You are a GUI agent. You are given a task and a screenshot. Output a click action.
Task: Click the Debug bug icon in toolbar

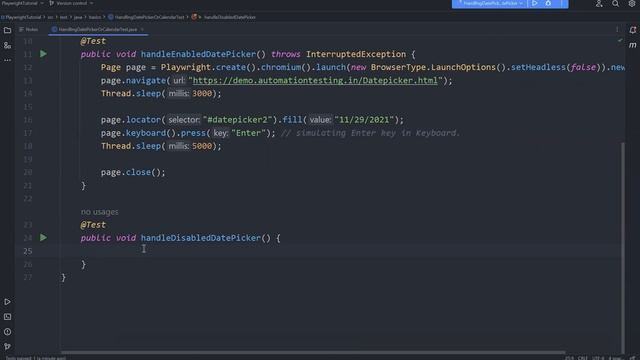click(548, 3)
